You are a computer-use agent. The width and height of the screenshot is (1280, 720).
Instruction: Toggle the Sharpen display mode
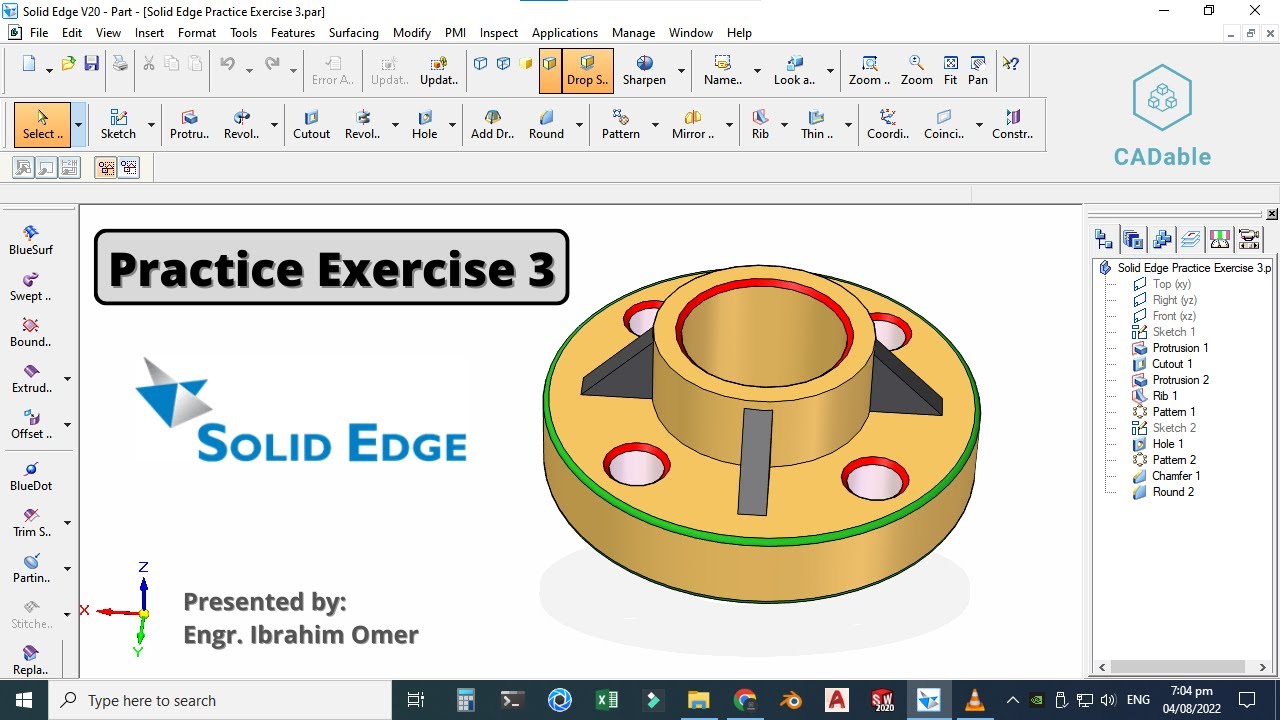[x=646, y=70]
